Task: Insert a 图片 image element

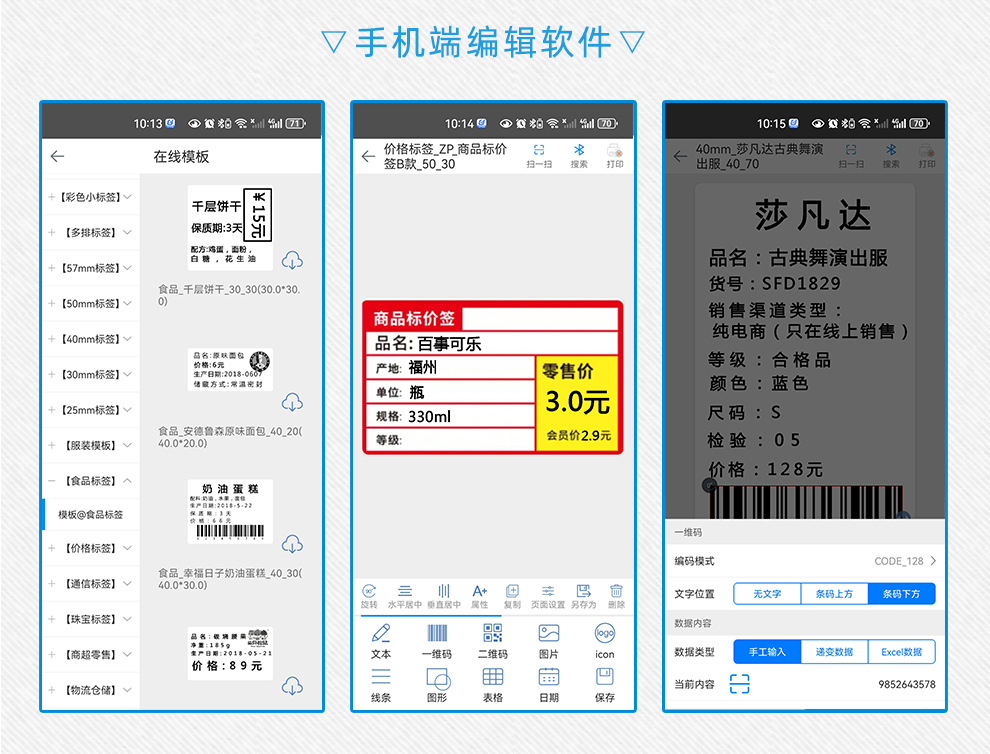Action: [549, 641]
